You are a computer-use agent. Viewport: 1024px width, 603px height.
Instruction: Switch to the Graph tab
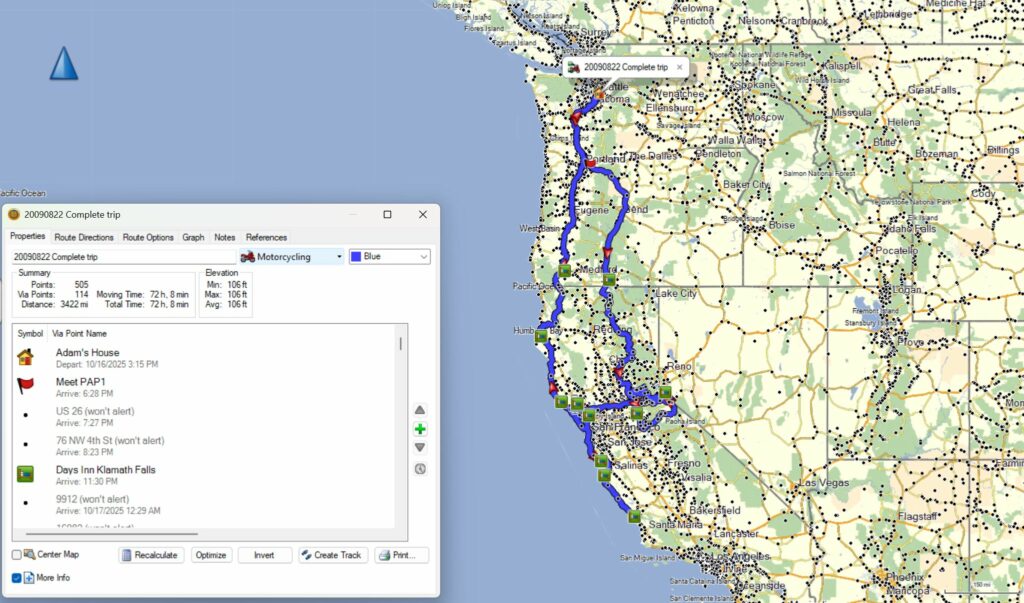[x=193, y=237]
